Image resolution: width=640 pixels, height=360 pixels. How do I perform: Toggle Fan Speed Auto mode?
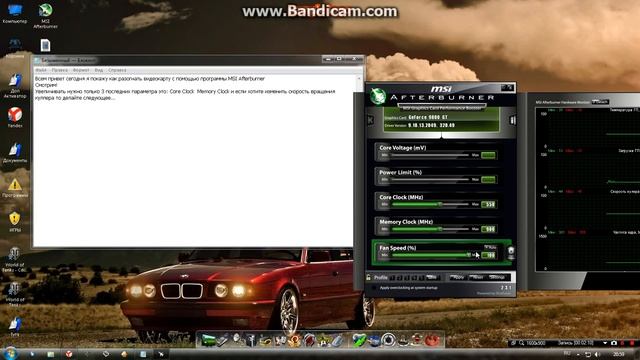coord(490,247)
